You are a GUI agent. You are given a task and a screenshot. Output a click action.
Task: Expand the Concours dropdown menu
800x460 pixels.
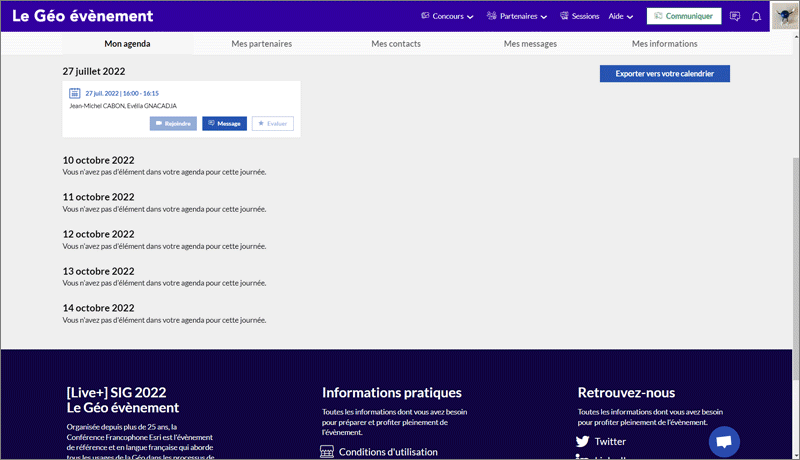[447, 16]
